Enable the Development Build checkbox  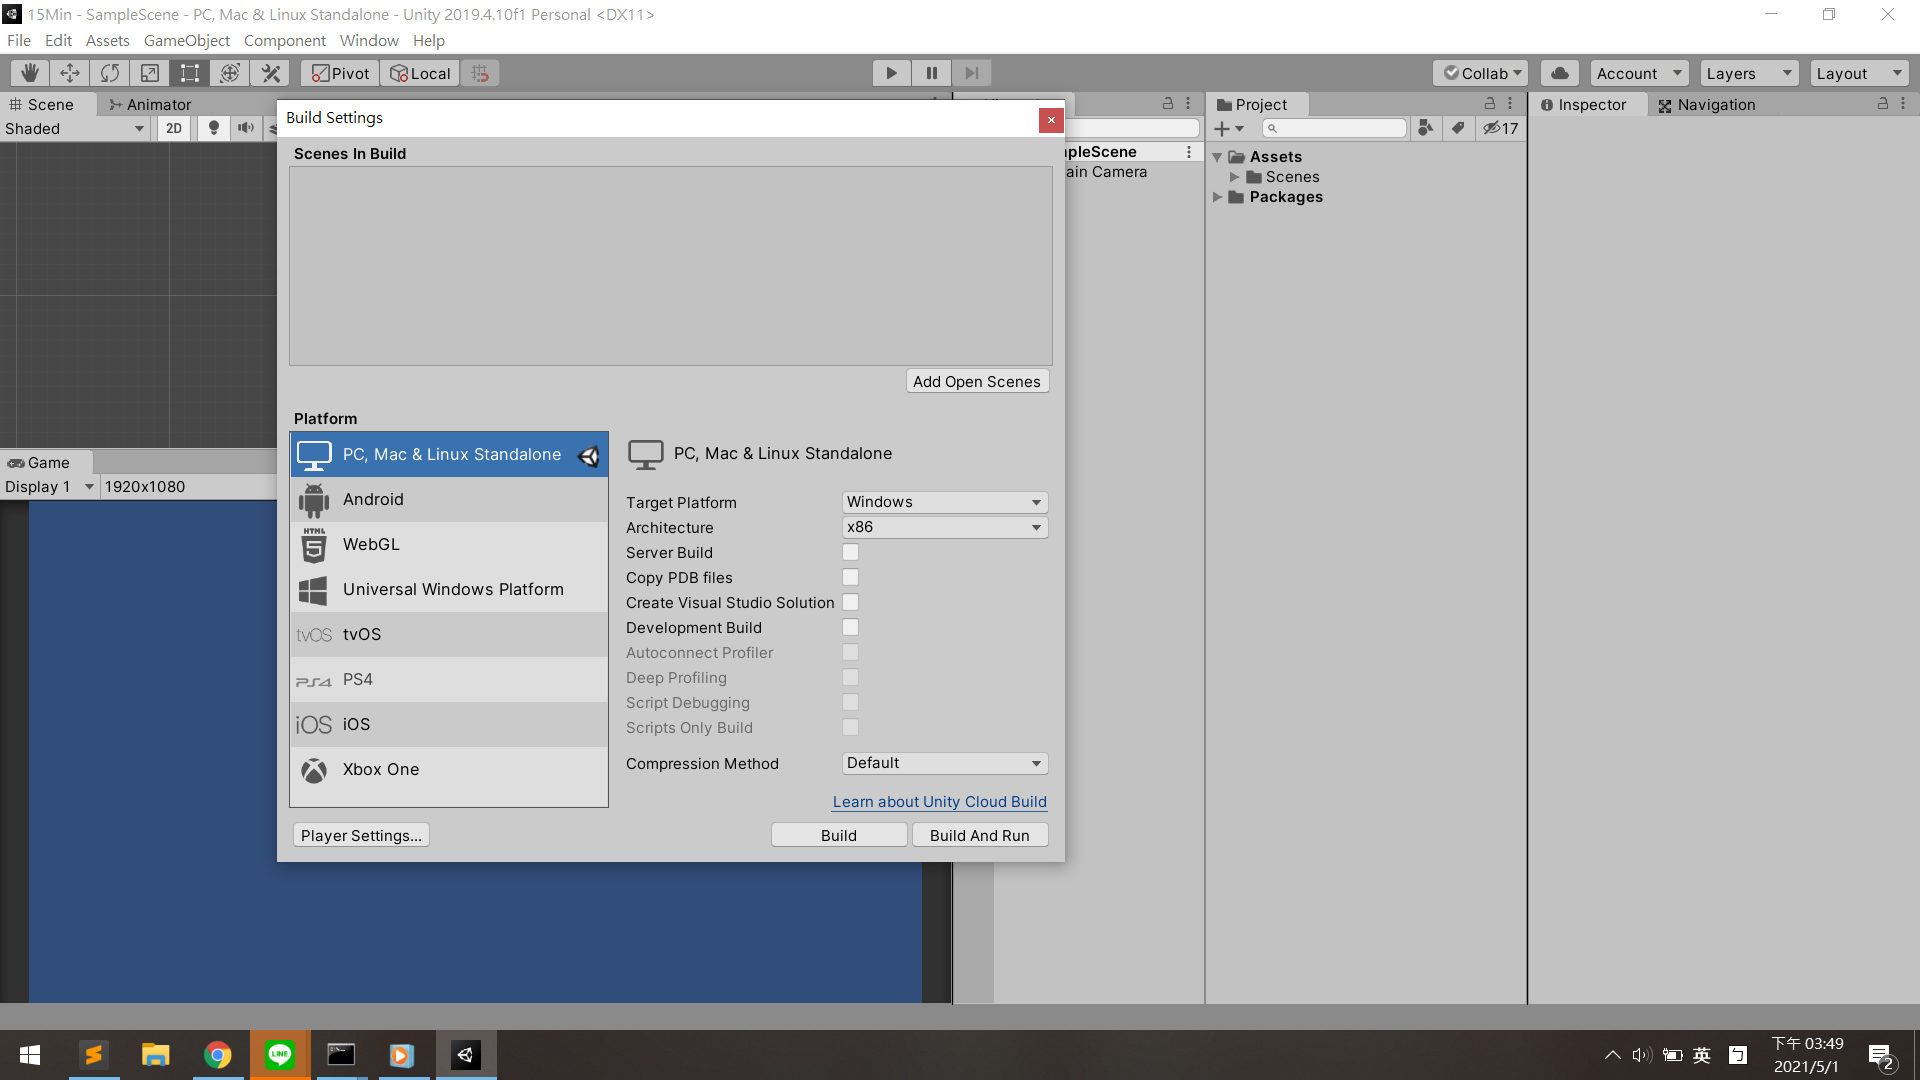850,627
